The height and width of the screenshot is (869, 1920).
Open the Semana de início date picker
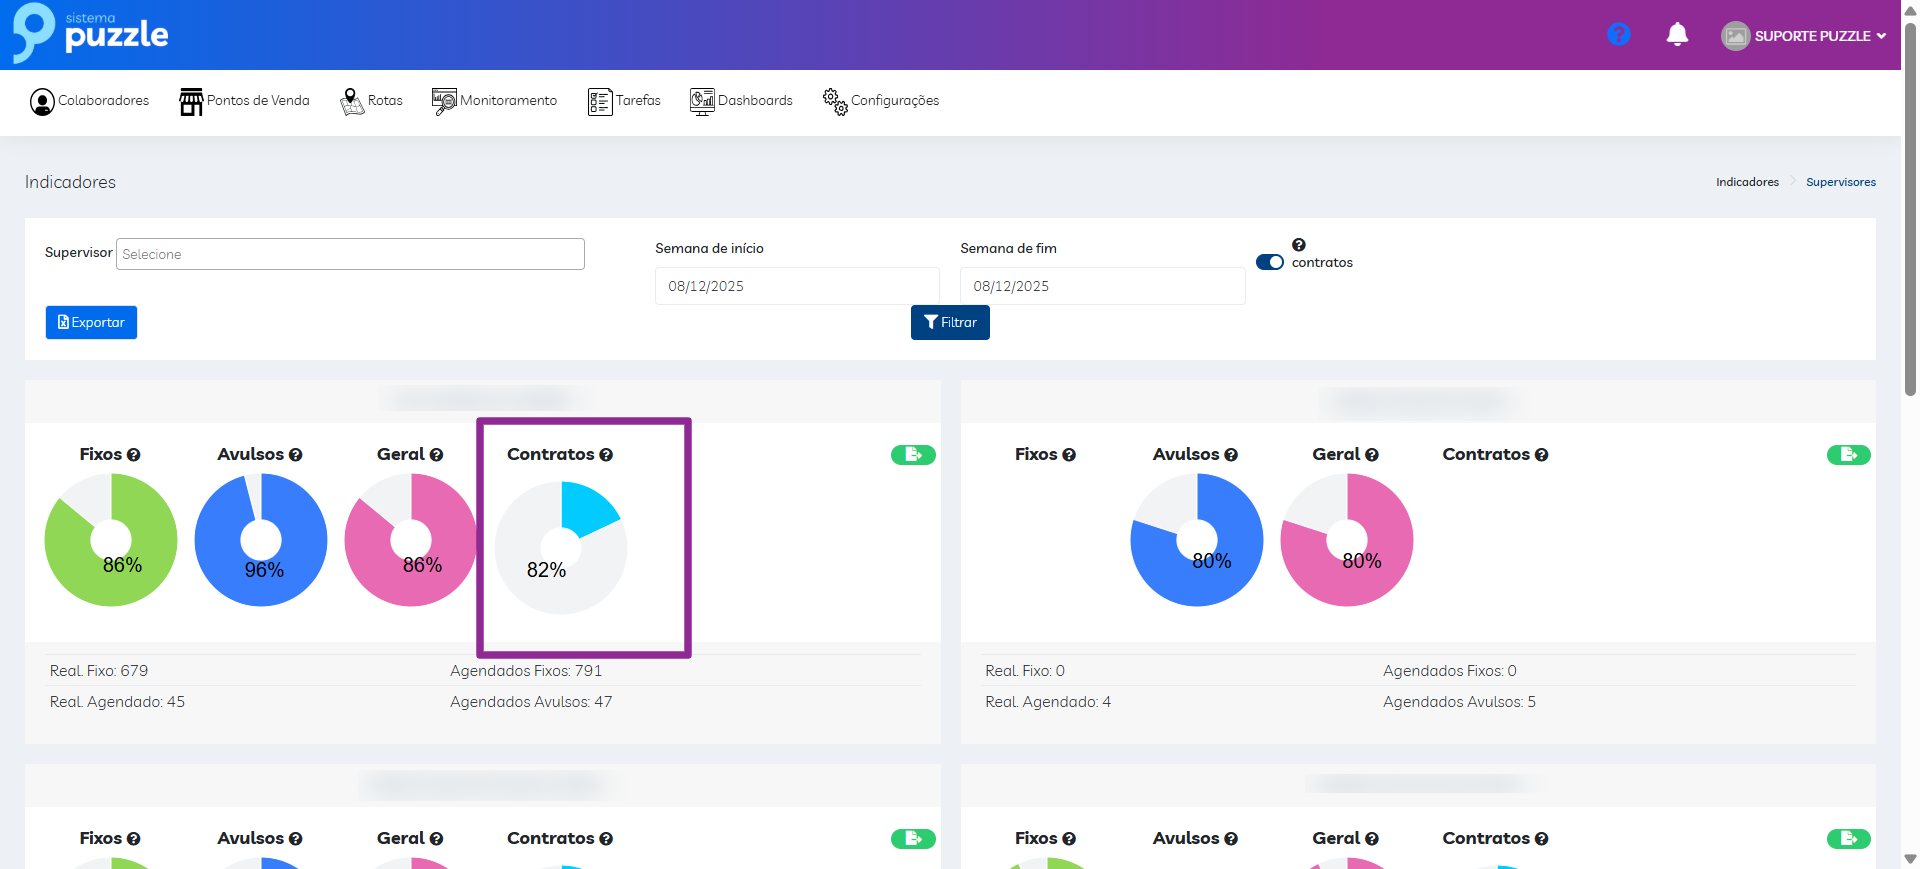click(796, 286)
